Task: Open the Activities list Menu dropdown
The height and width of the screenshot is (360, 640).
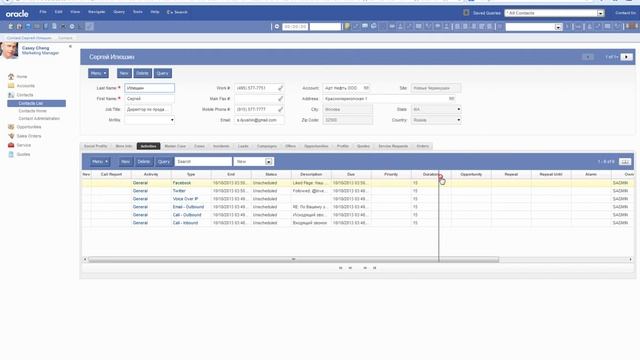Action: coord(100,162)
